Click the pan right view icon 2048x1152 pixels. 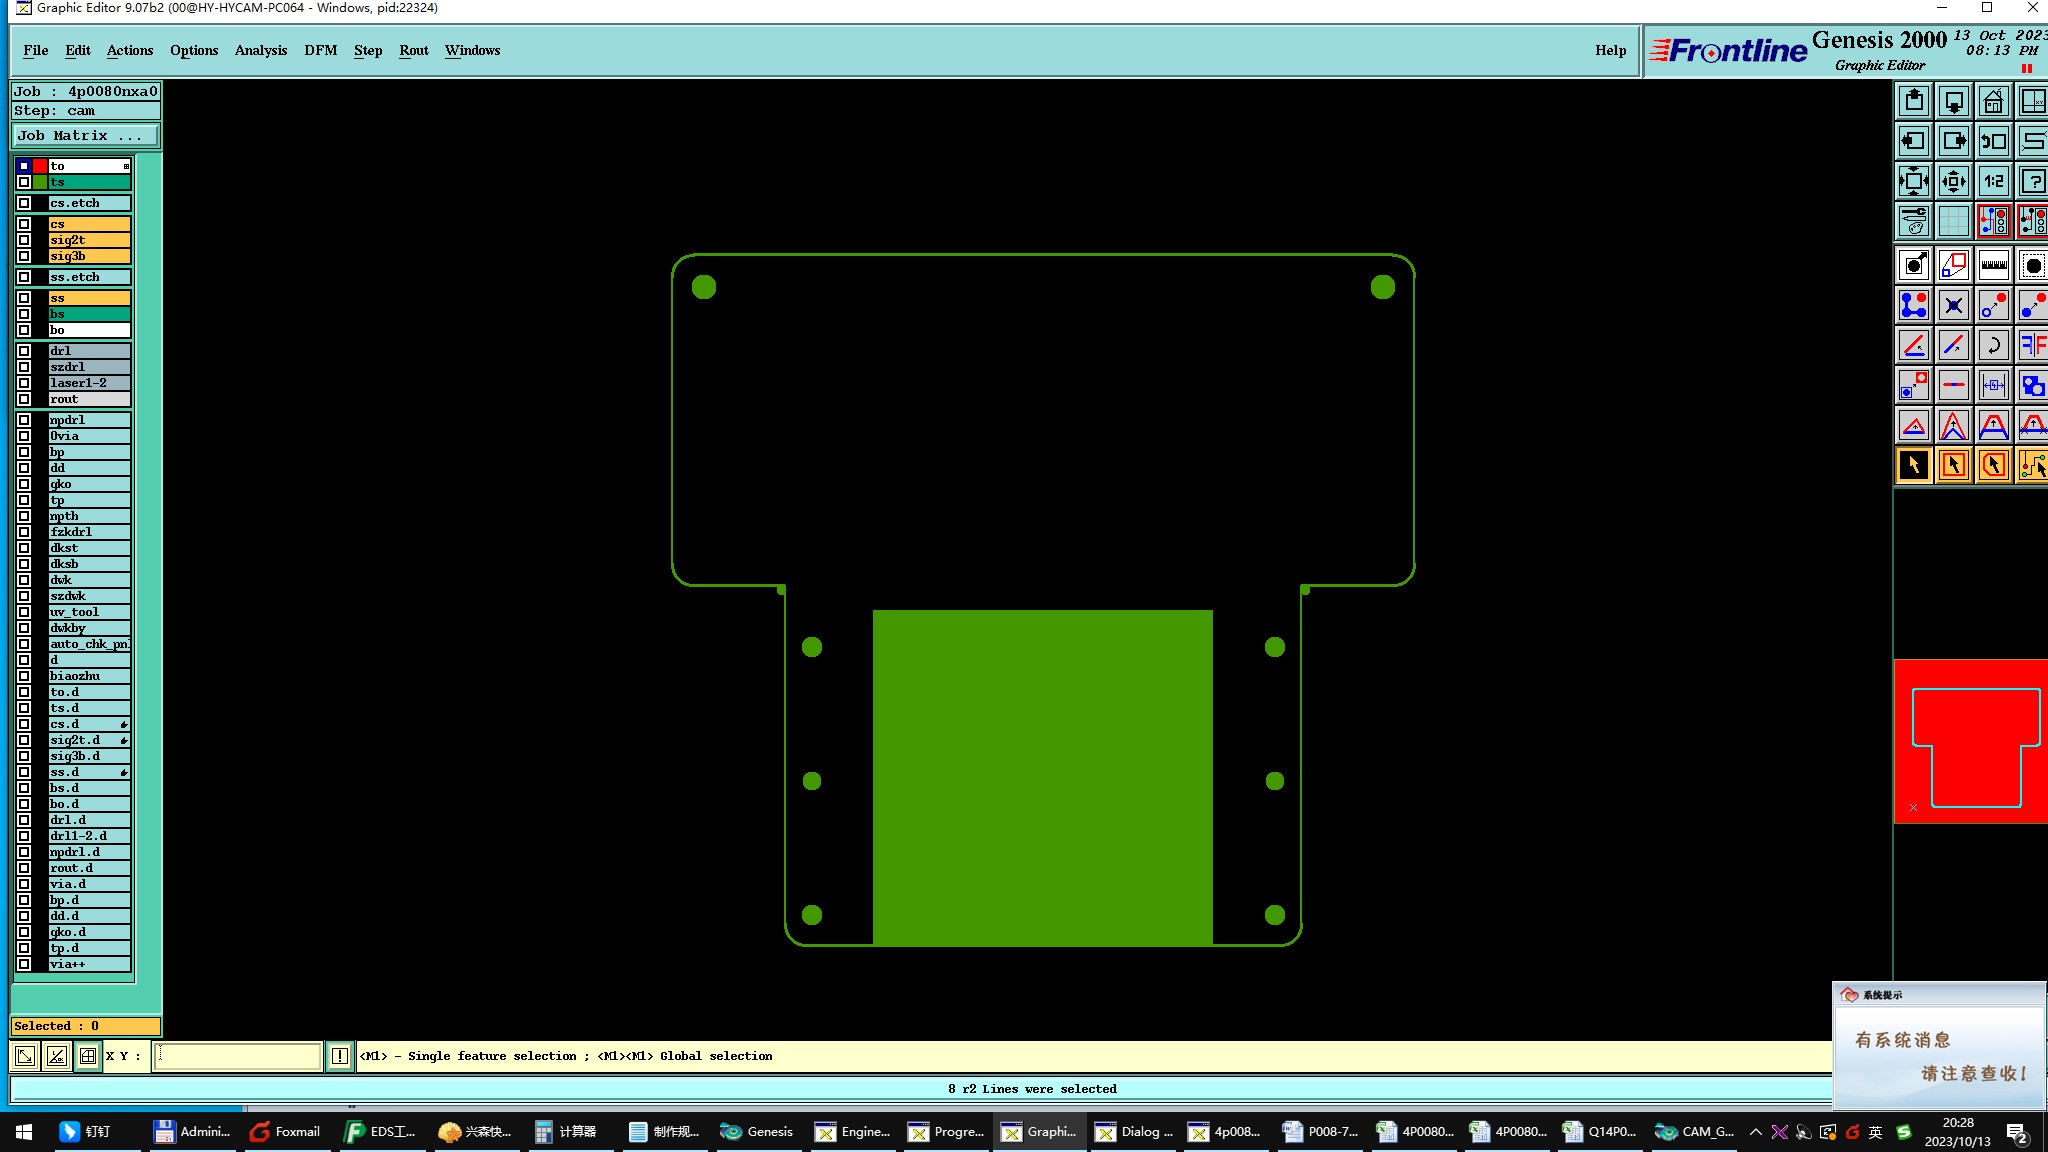pos(1954,141)
